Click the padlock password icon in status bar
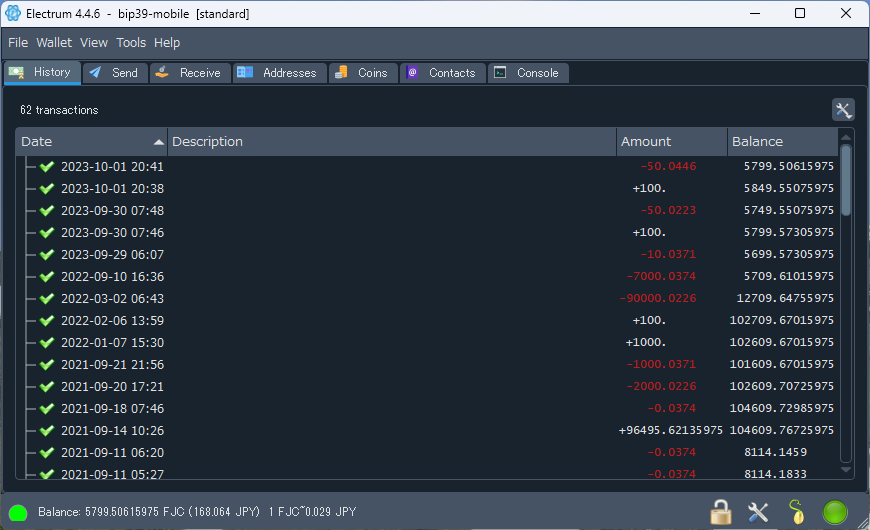Image resolution: width=870 pixels, height=530 pixels. click(721, 512)
